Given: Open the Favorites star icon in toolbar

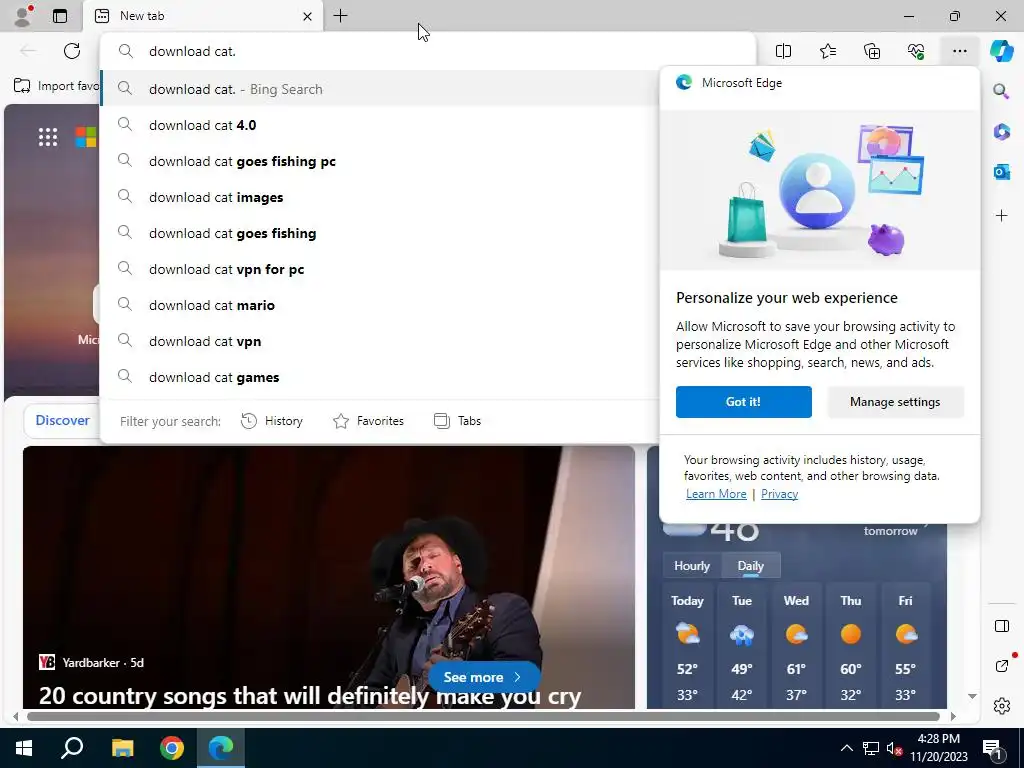Looking at the screenshot, I should point(827,51).
